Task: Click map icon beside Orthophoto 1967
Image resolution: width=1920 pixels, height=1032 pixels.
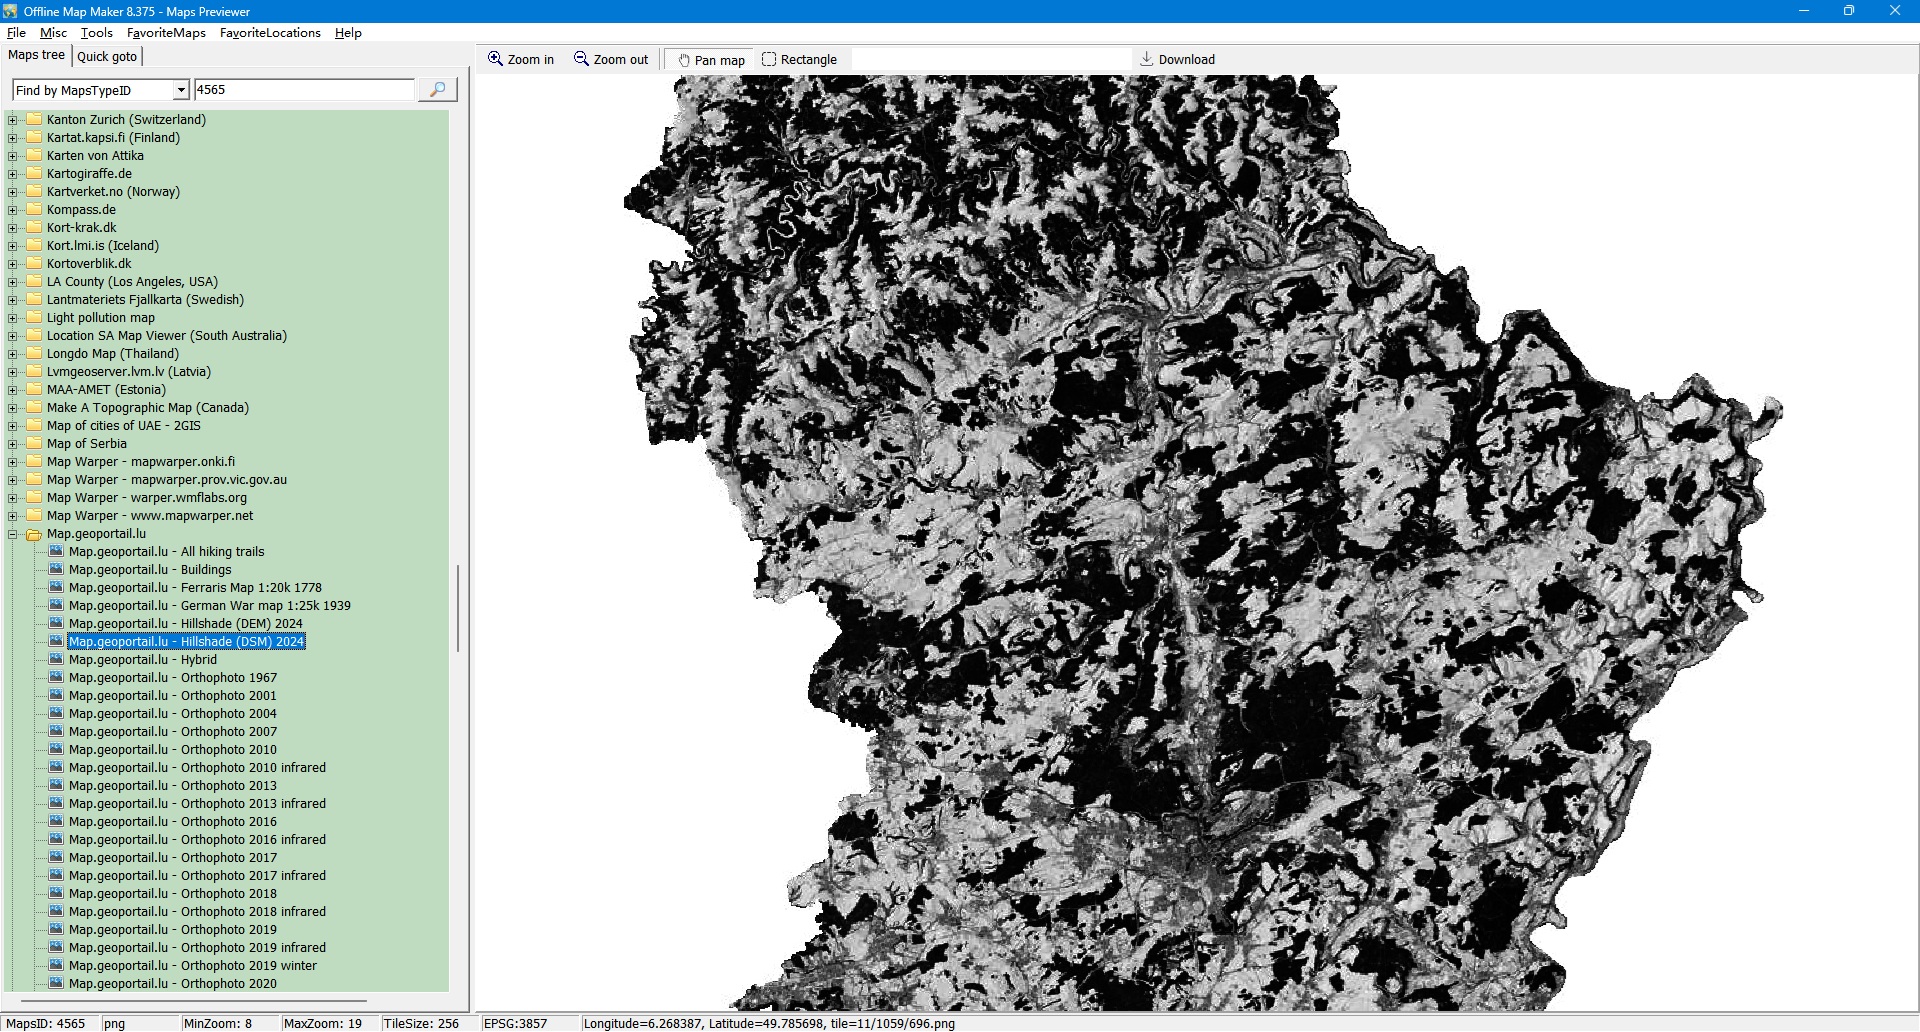Action: [x=56, y=678]
